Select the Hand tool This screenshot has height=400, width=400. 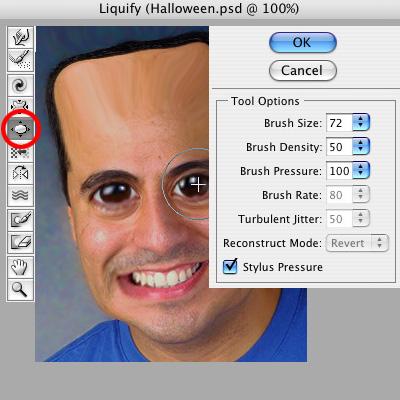pos(21,267)
